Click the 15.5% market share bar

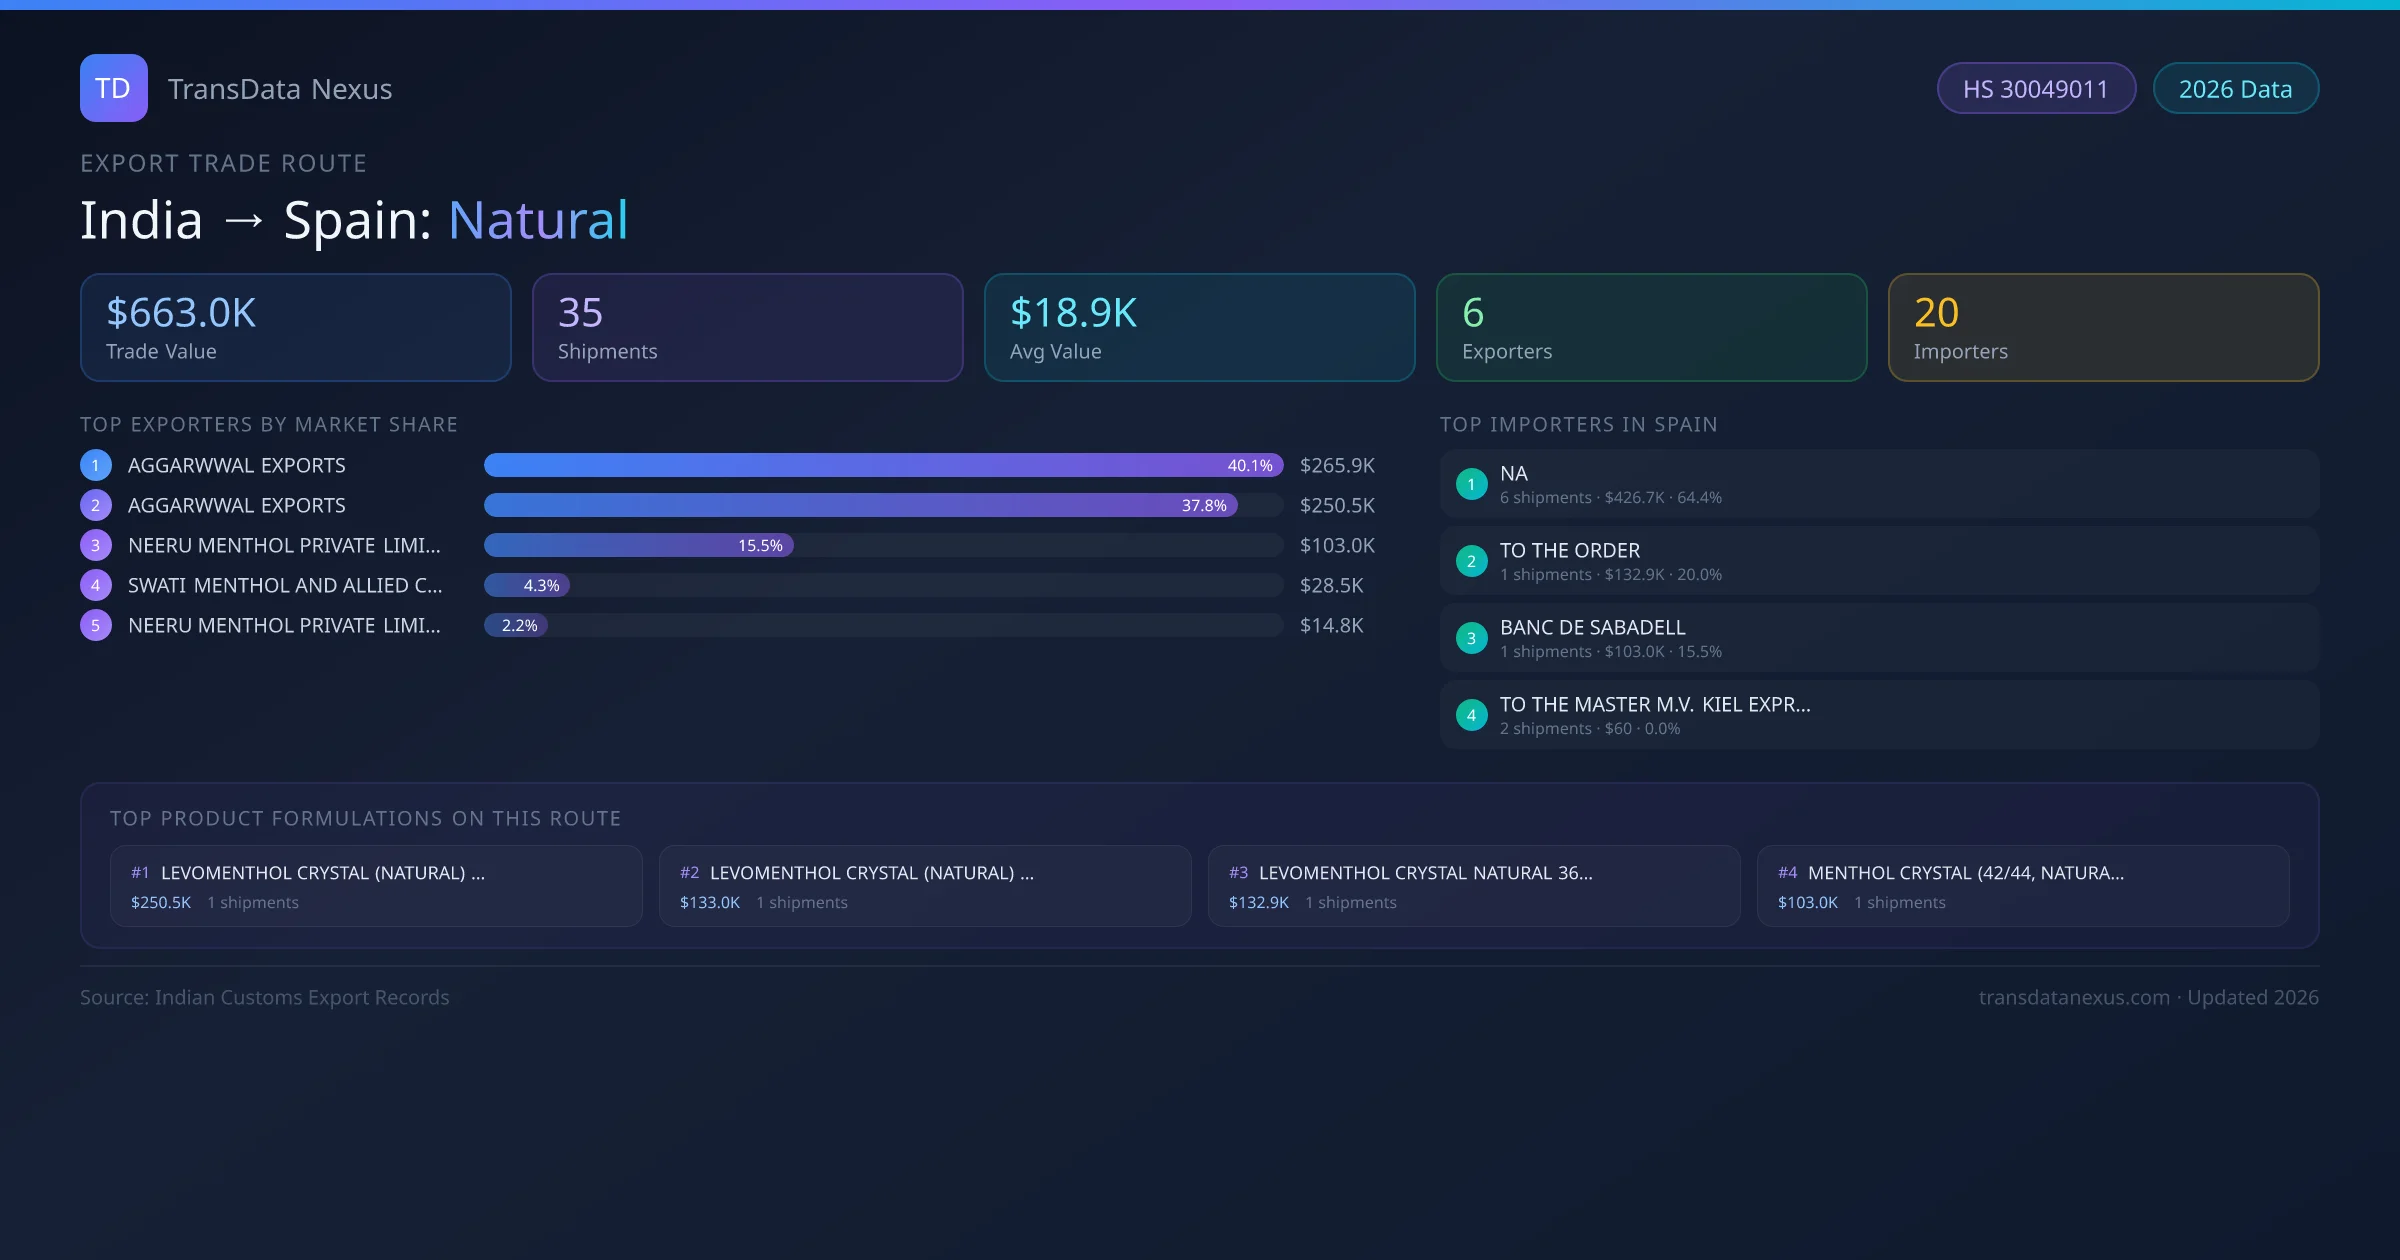[x=638, y=545]
